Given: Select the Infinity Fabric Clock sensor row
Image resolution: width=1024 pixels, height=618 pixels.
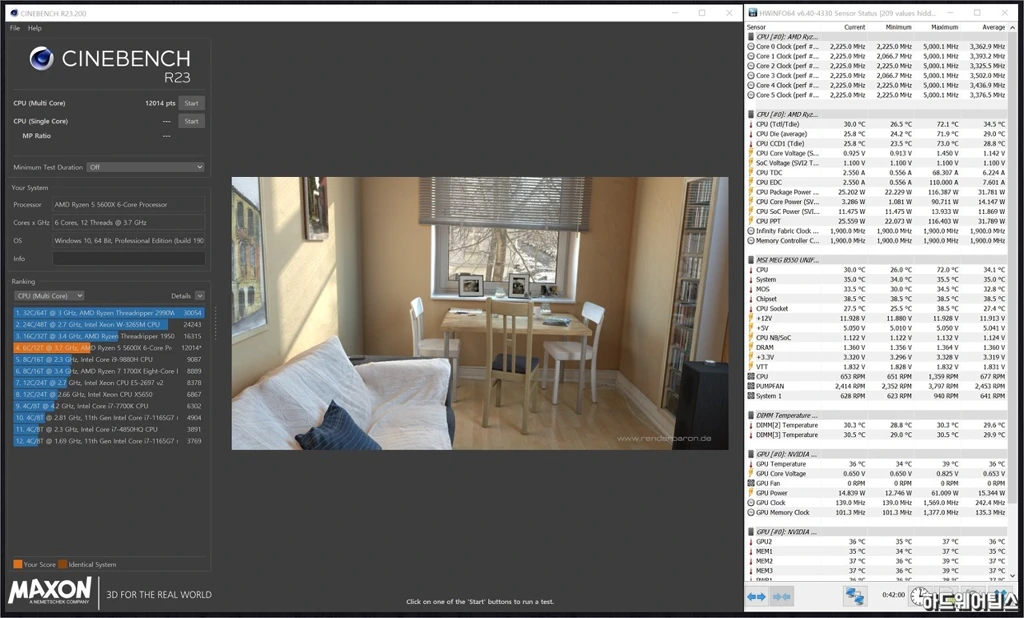Looking at the screenshot, I should click(x=877, y=231).
